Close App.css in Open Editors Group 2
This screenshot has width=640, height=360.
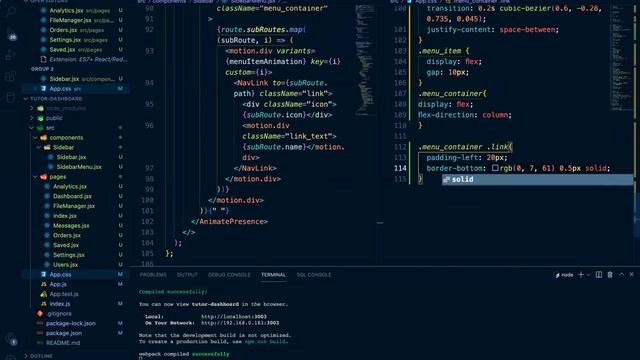[36, 89]
